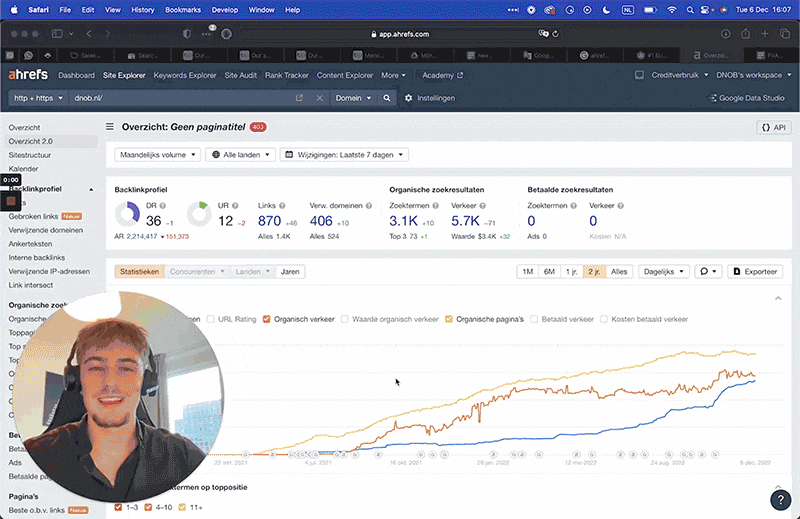Open the Domein mode dropdown

(x=353, y=98)
